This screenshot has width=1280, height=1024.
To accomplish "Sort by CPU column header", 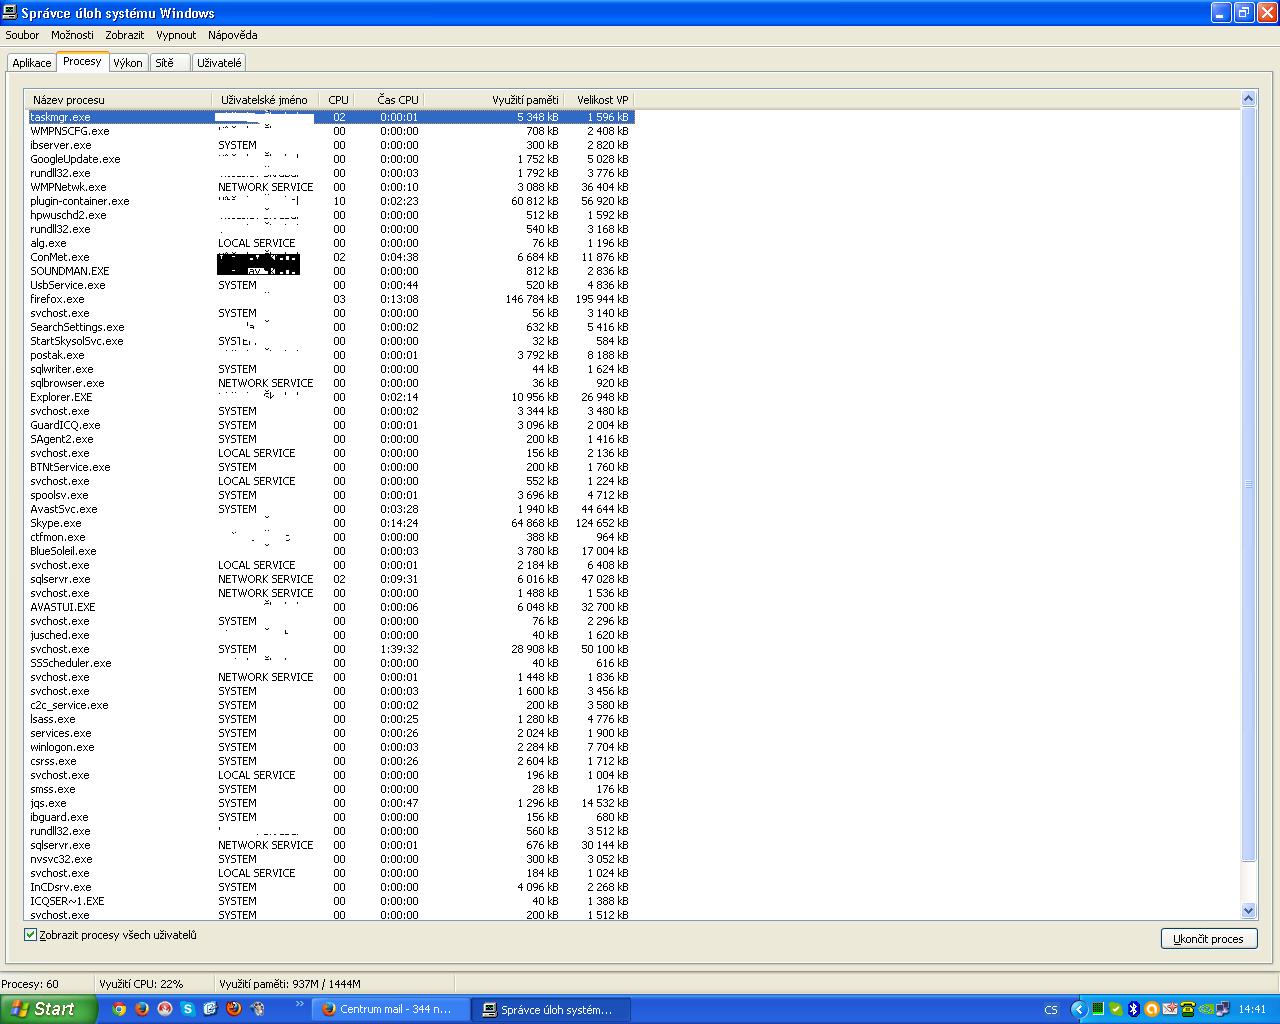I will coord(338,100).
